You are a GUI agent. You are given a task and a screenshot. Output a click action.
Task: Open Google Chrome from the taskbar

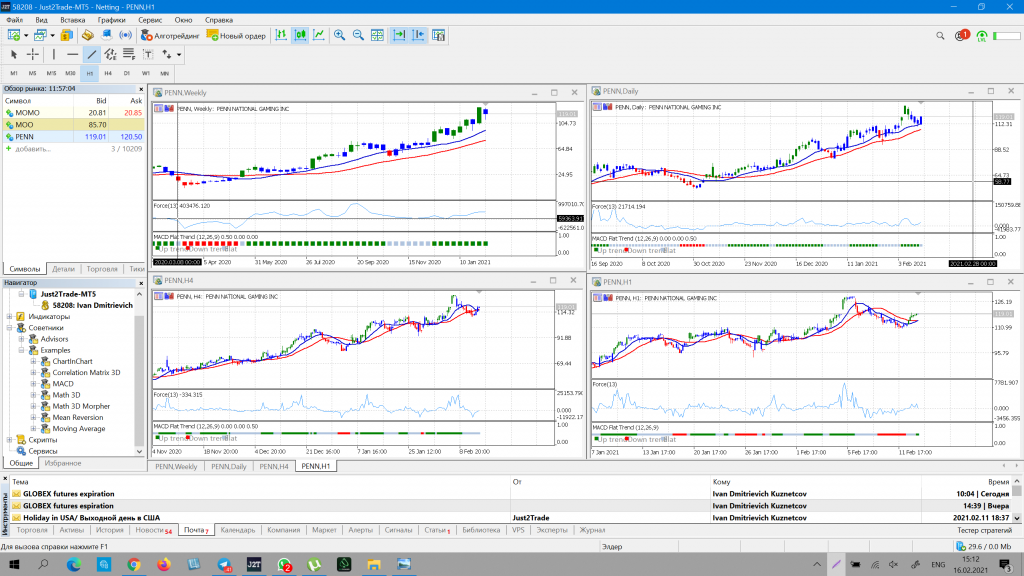tap(134, 564)
